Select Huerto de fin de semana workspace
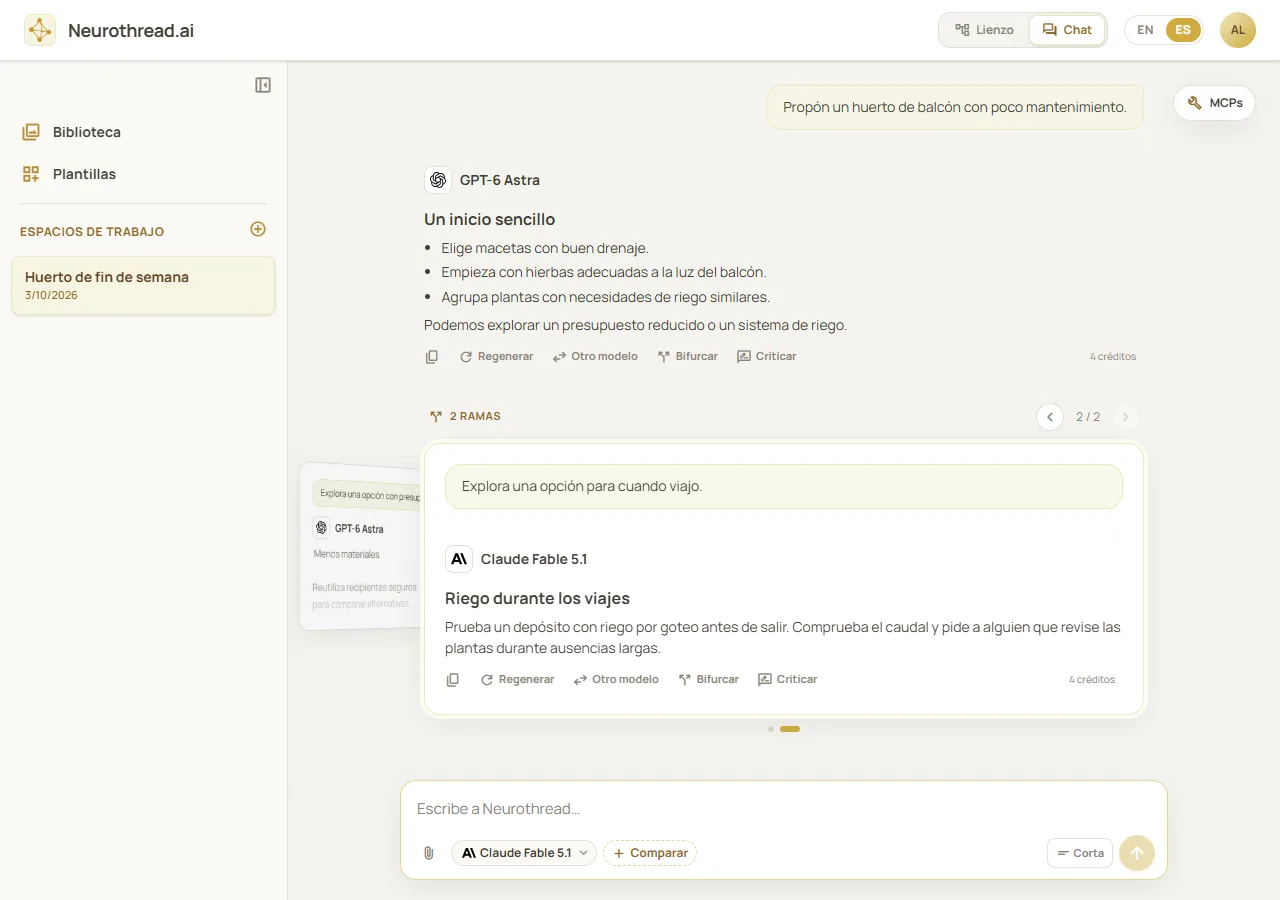This screenshot has width=1280, height=900. [143, 285]
